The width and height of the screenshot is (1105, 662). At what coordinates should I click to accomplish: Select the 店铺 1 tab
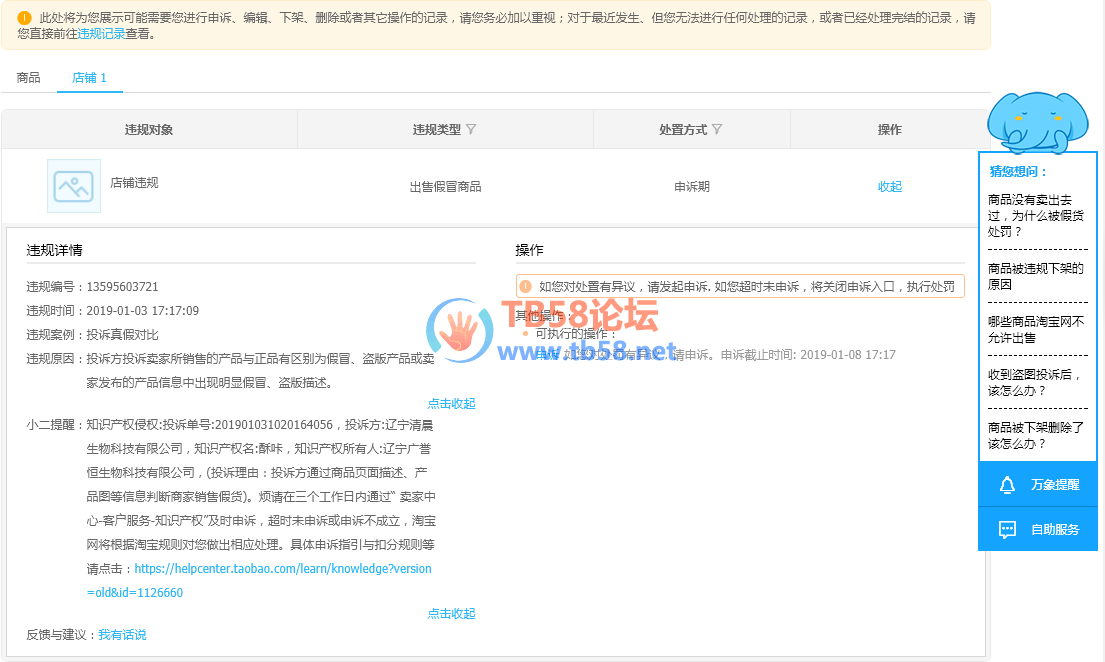point(89,78)
